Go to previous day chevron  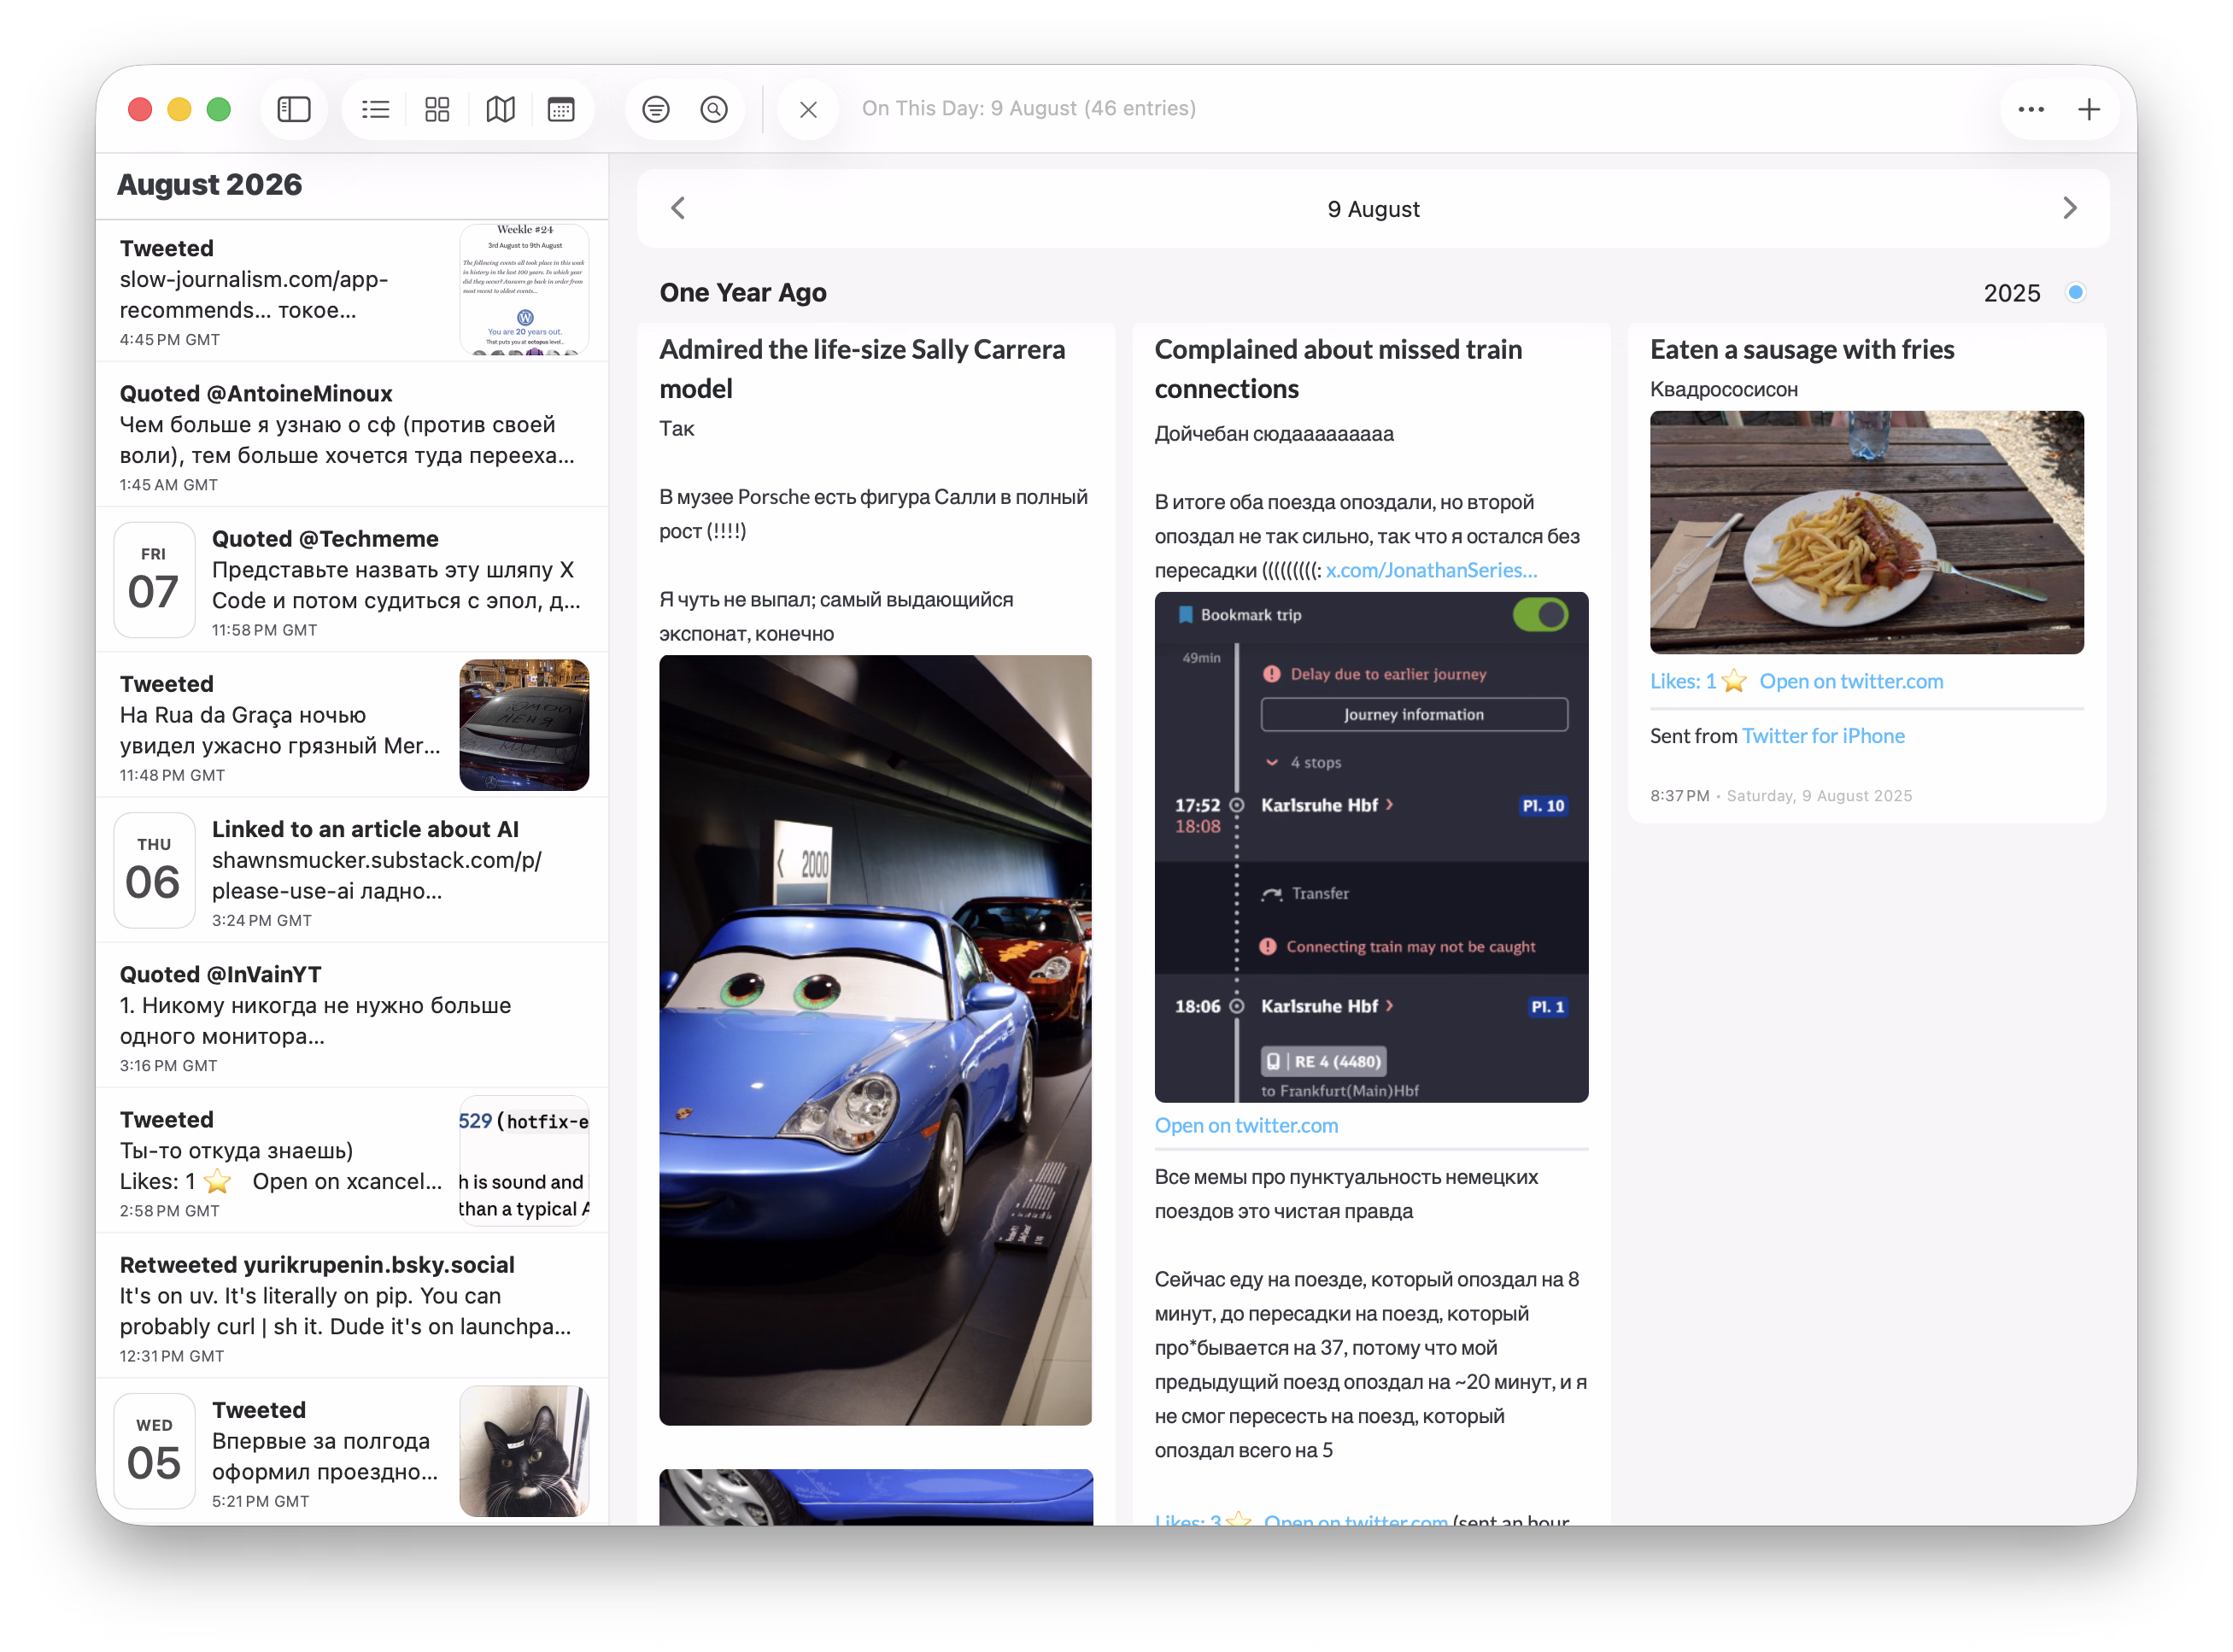click(x=678, y=208)
